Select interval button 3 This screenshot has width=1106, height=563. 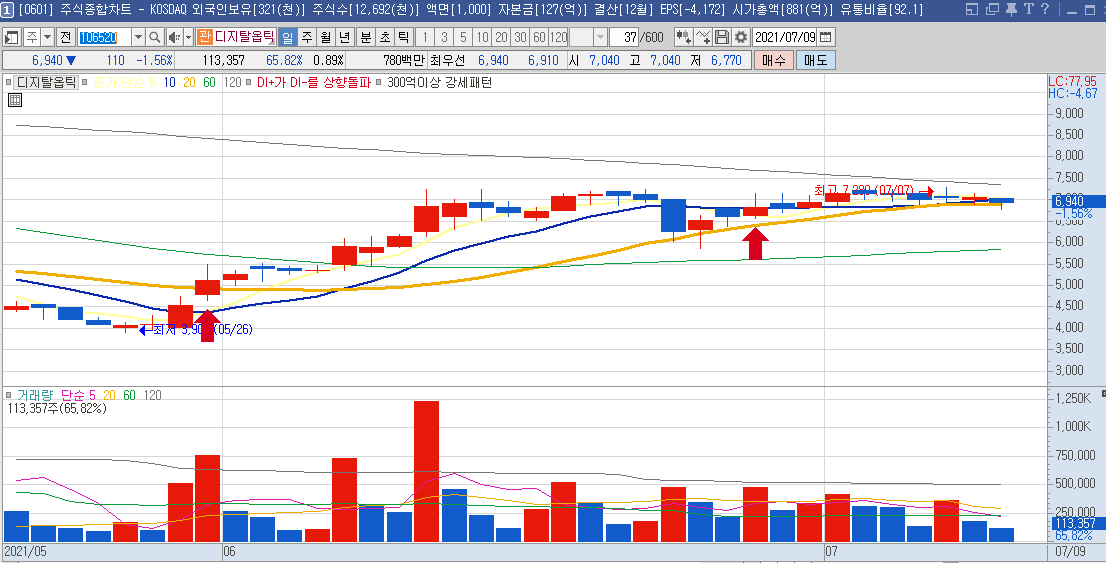(444, 37)
